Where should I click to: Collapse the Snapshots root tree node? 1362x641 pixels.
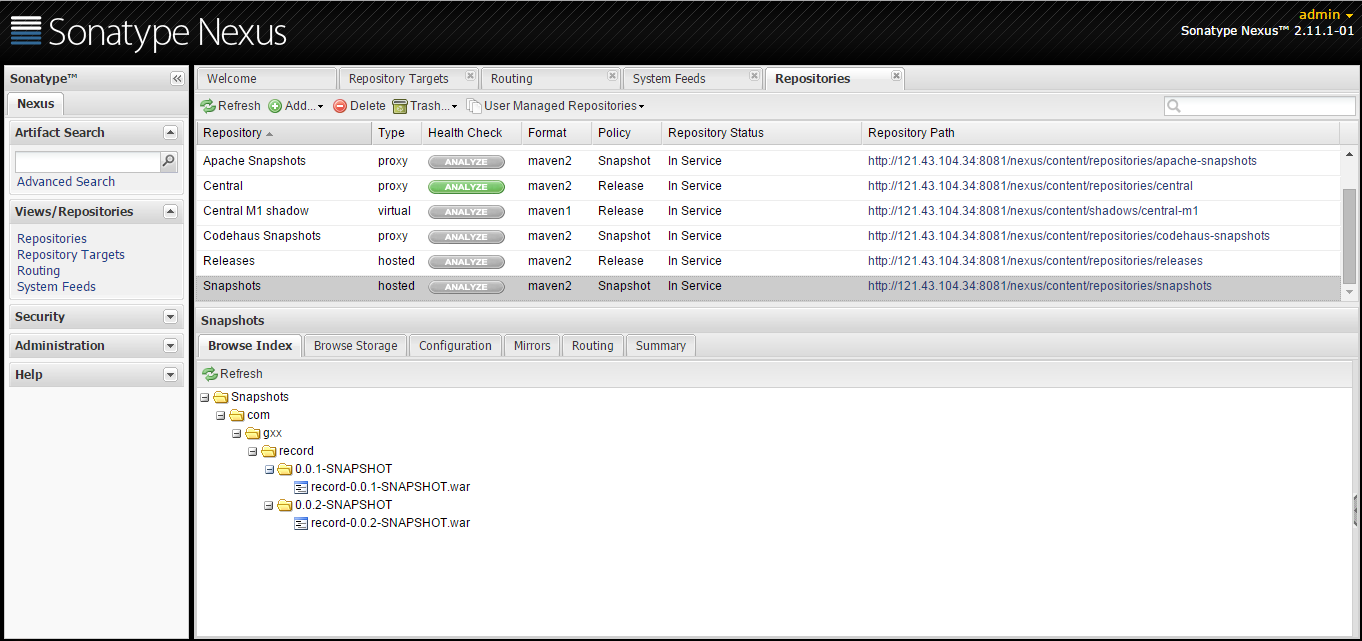[205, 397]
